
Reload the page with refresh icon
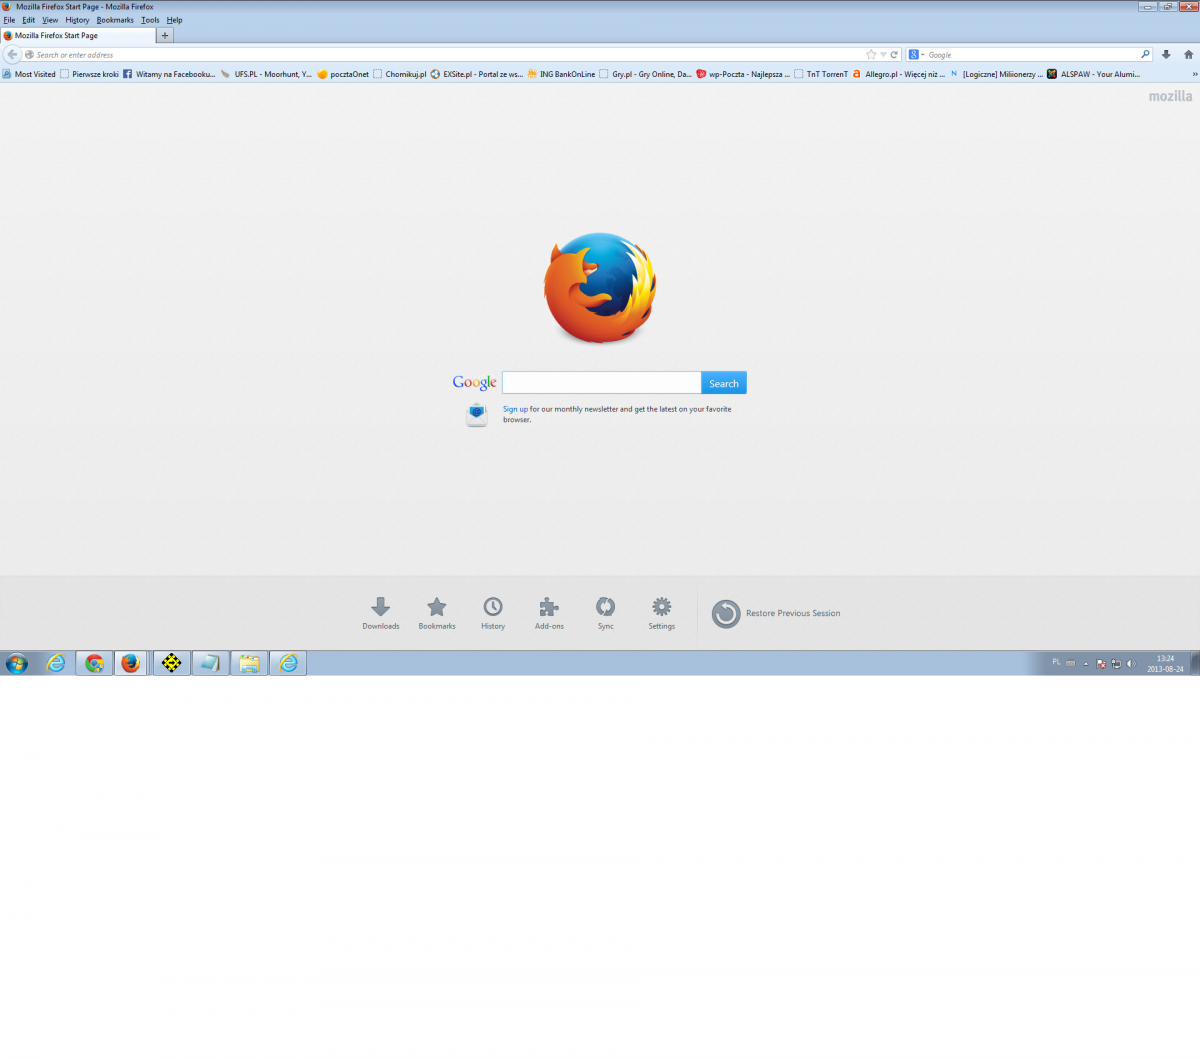(x=894, y=55)
